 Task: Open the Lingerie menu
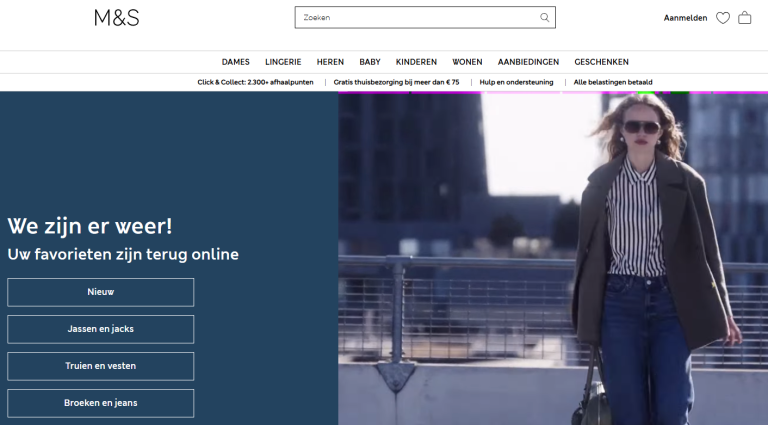283,62
